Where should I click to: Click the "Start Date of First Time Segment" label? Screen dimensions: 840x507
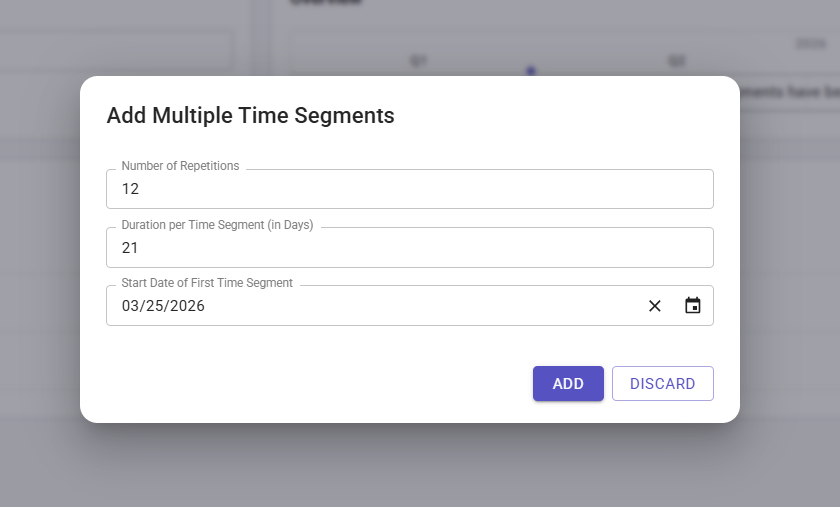pos(207,283)
